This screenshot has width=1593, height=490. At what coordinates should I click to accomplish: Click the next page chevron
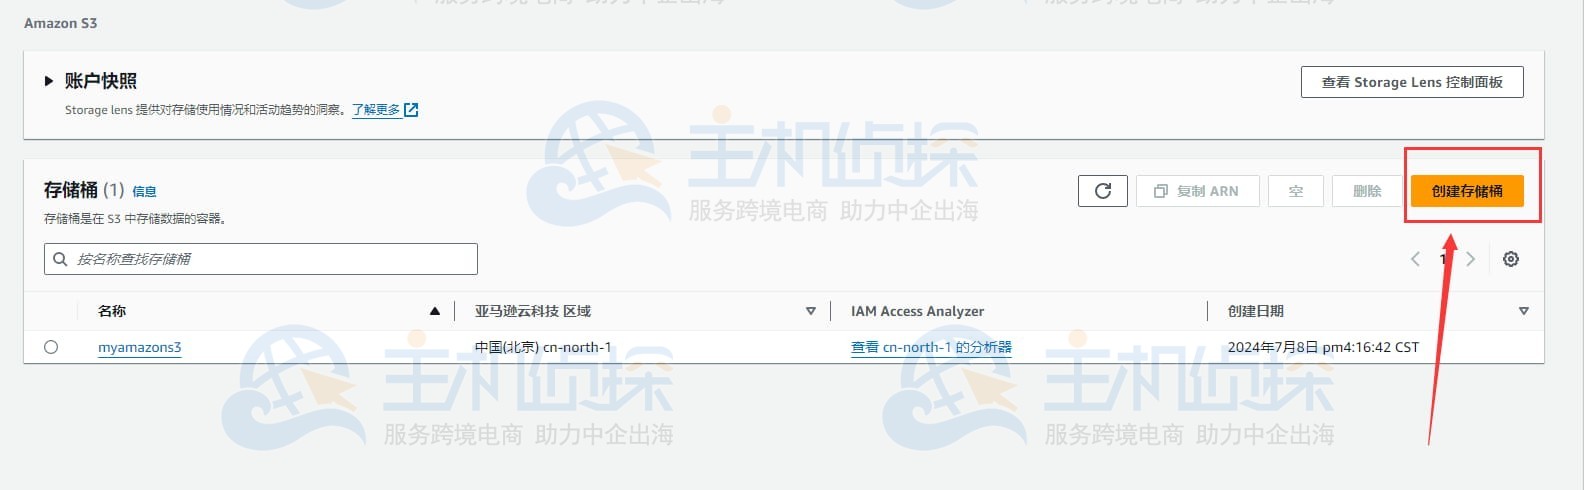(x=1470, y=259)
